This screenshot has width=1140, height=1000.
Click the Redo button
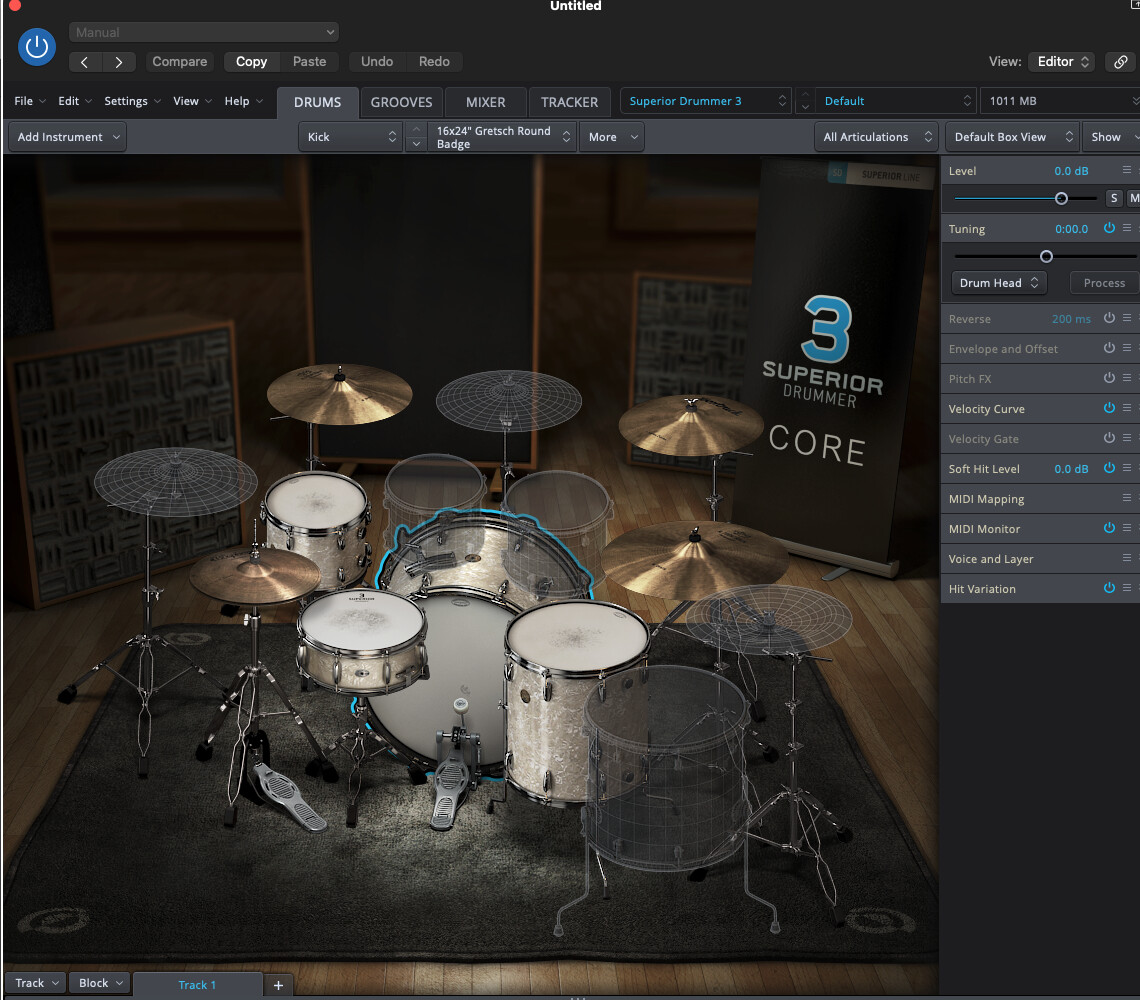[434, 62]
